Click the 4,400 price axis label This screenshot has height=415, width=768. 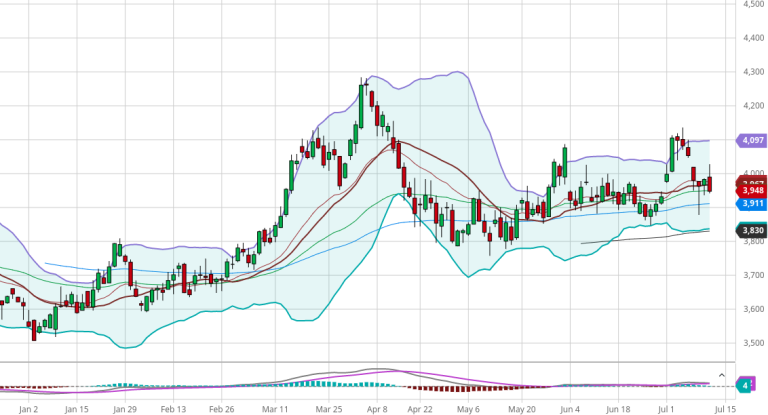coord(753,38)
